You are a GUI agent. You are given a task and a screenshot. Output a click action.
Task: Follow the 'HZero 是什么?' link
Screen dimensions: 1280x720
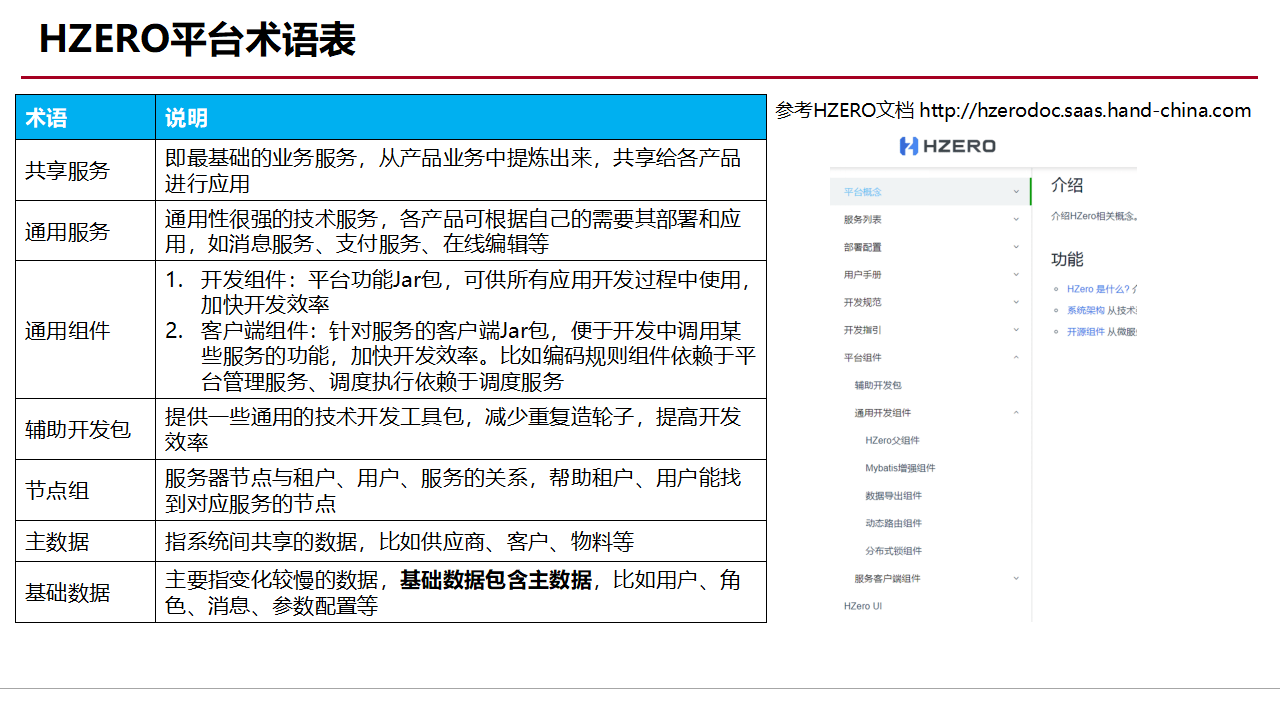click(1099, 289)
